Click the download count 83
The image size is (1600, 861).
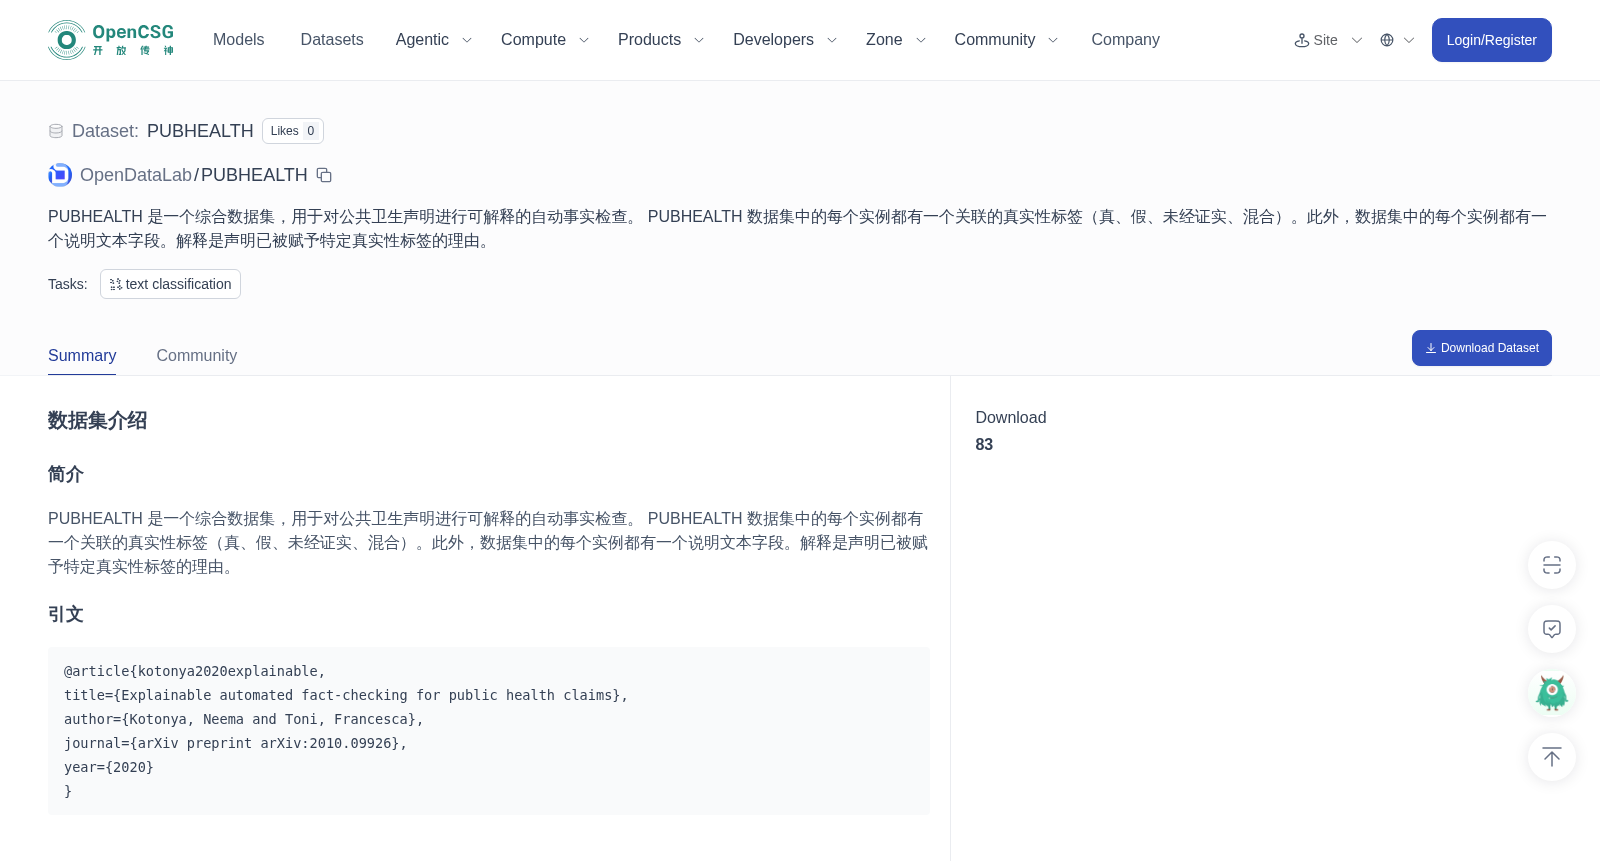tap(984, 445)
